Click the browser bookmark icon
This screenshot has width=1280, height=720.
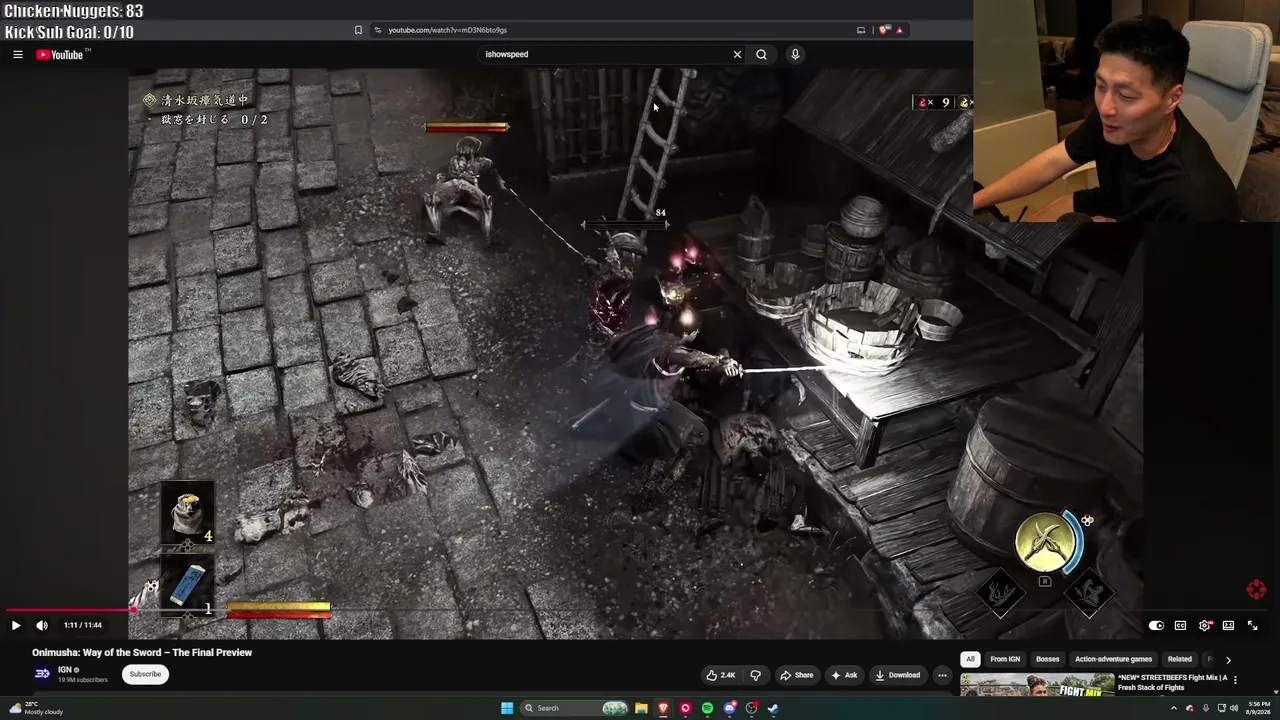click(358, 30)
